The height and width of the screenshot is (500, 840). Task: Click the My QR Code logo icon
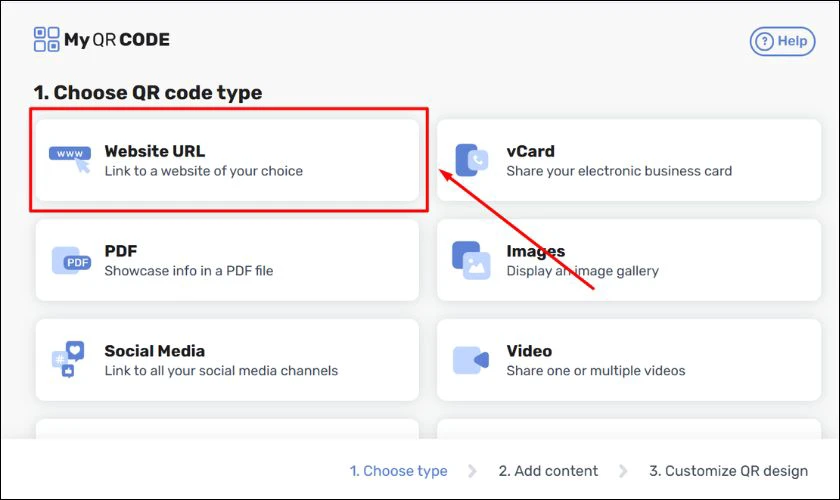46,40
